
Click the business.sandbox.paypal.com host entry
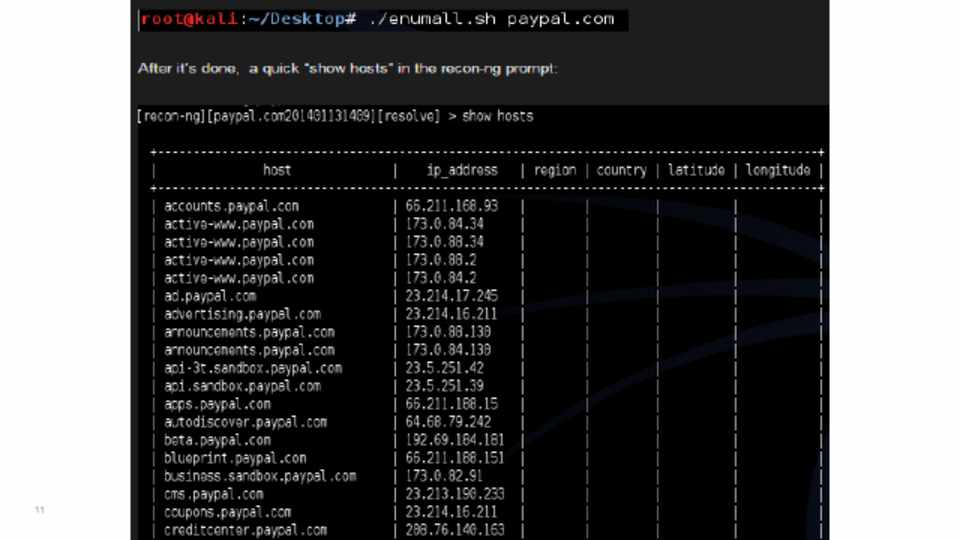coord(260,476)
